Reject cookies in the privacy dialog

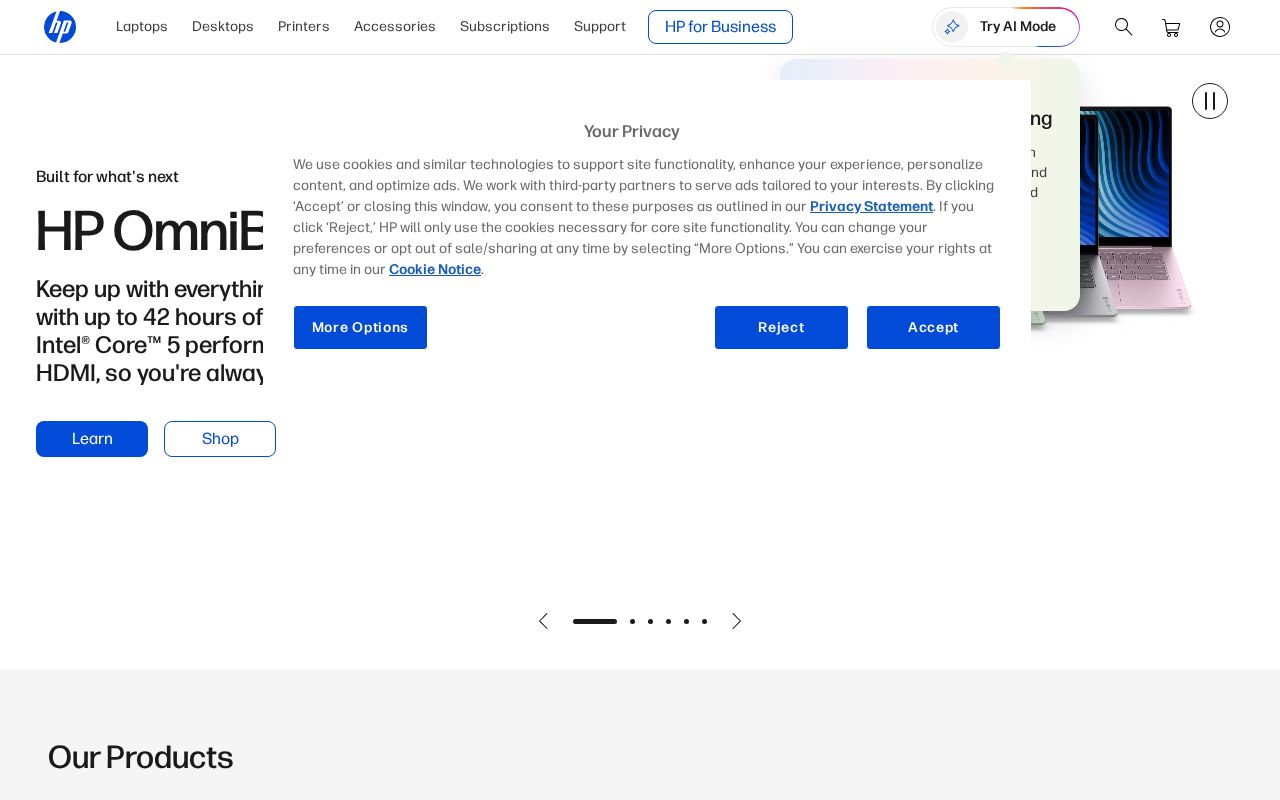[x=781, y=328]
